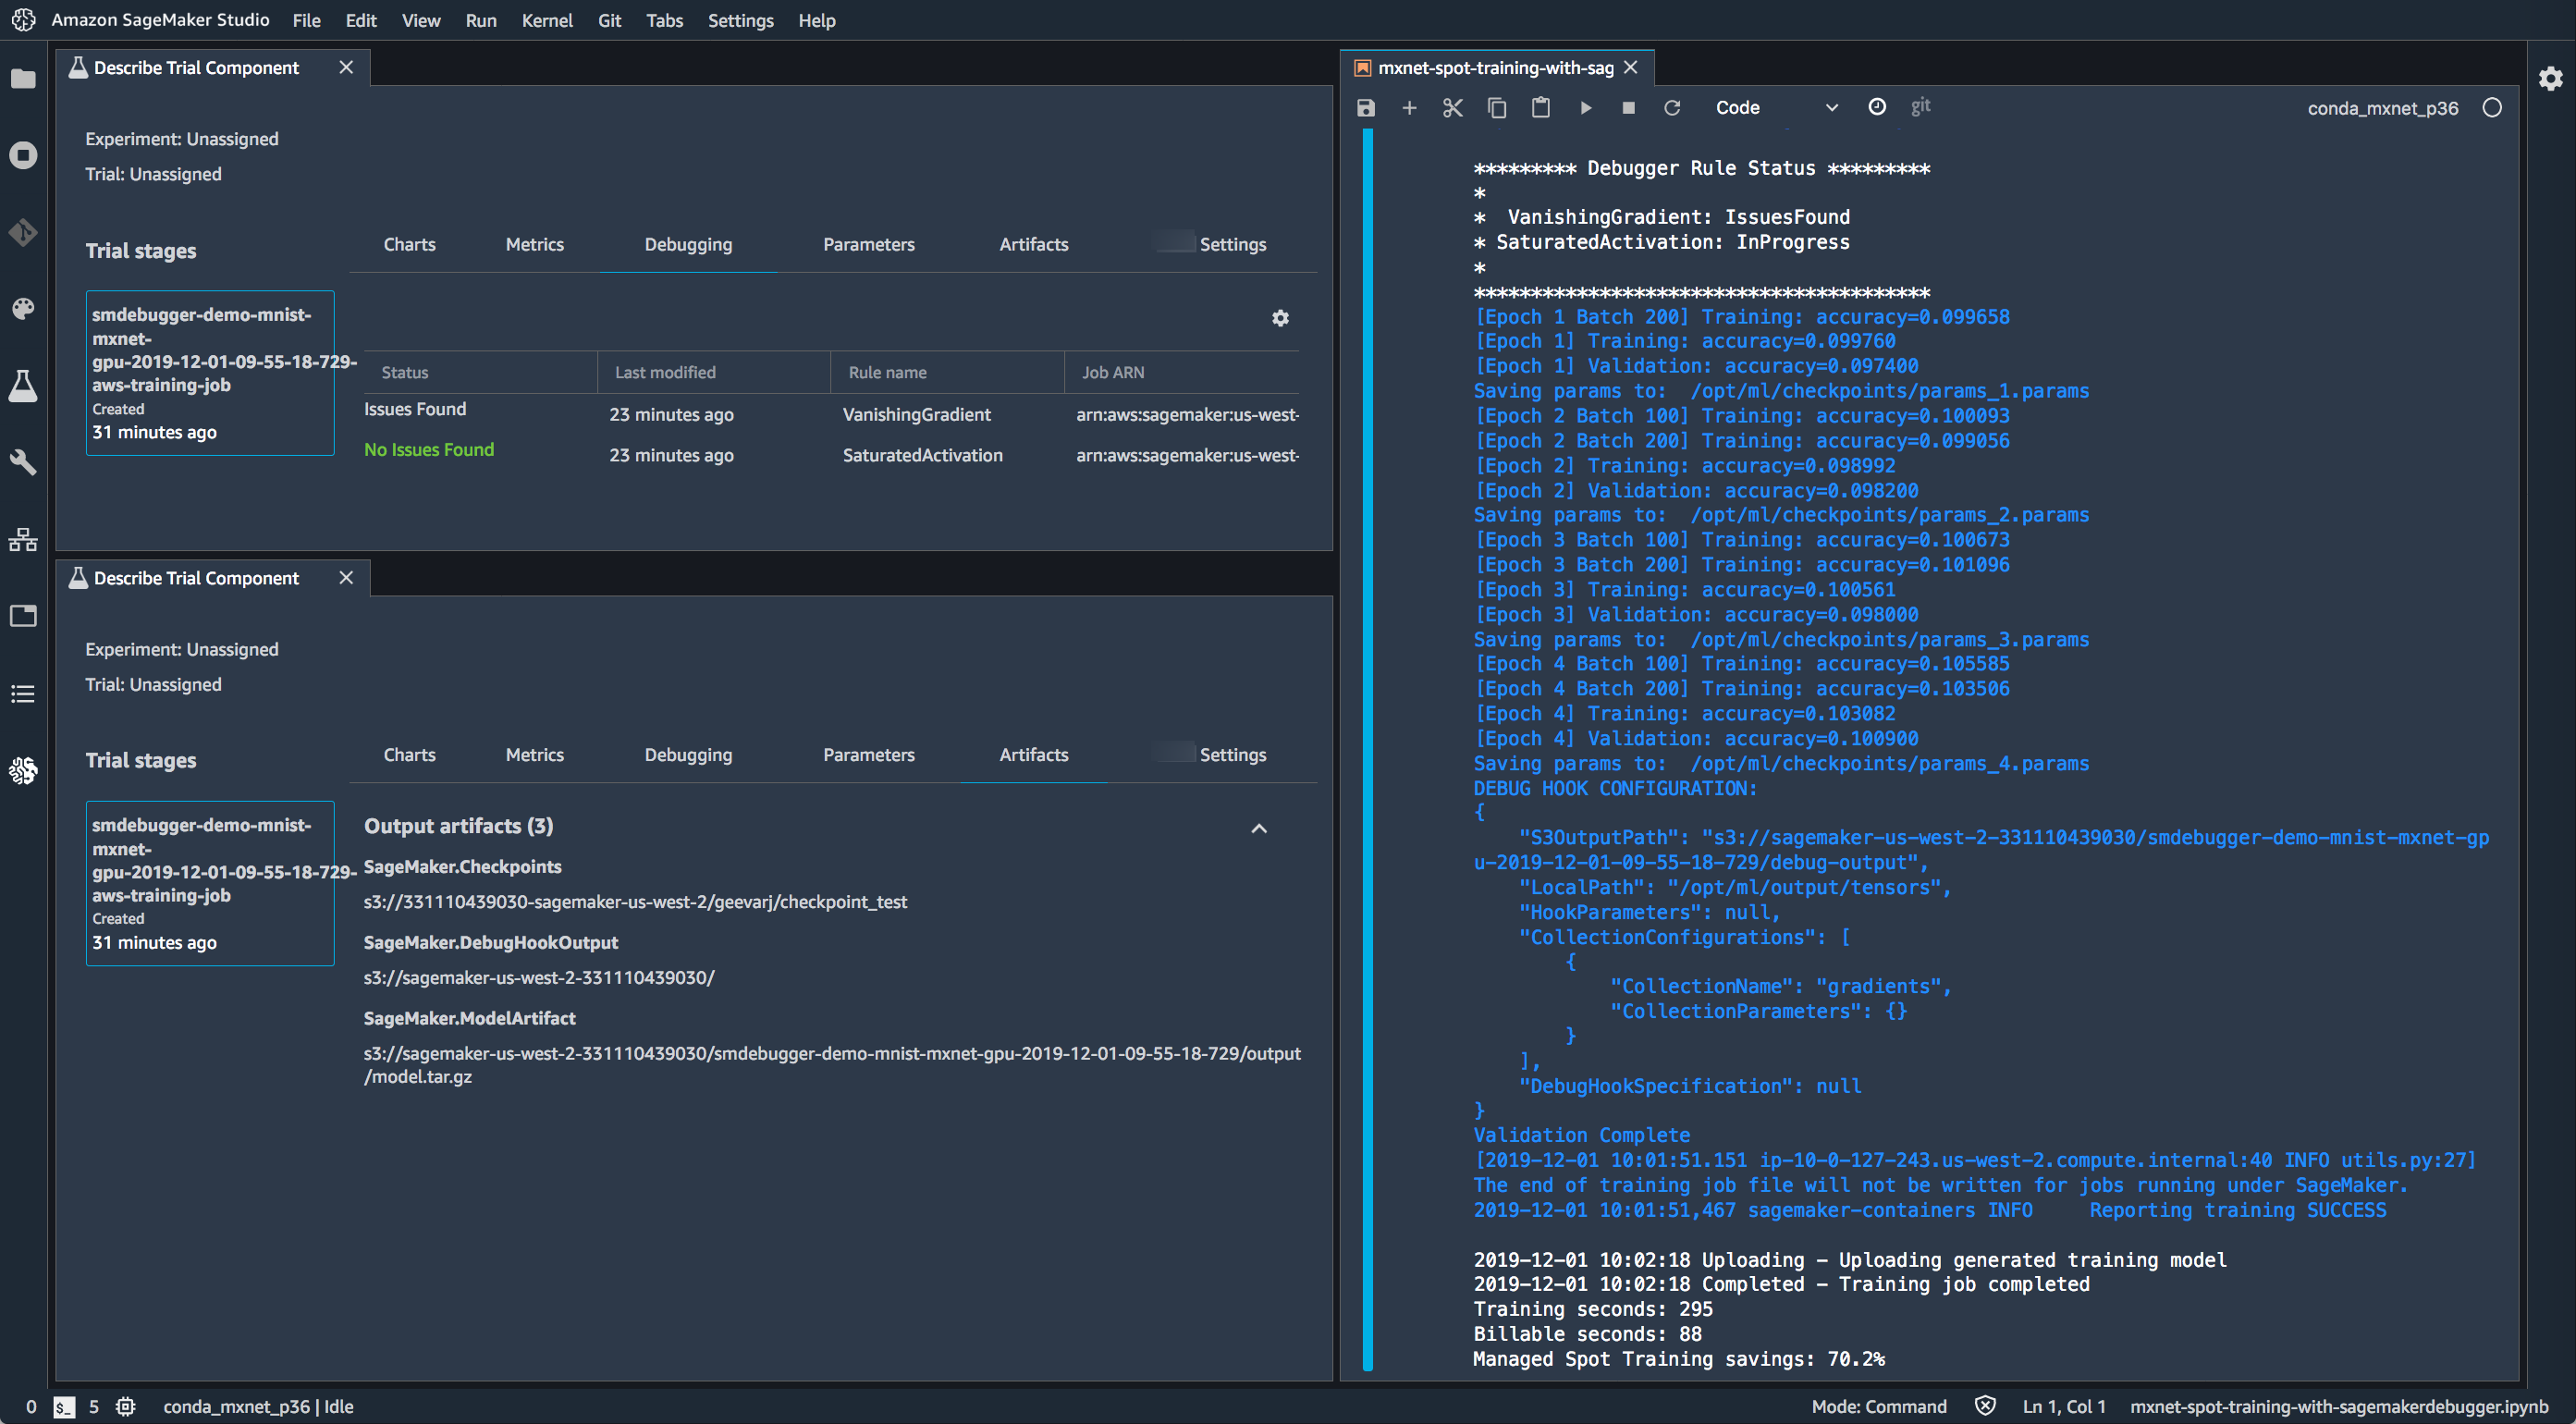The image size is (2576, 1424).
Task: Open the cell type Code dropdown
Action: point(1775,108)
